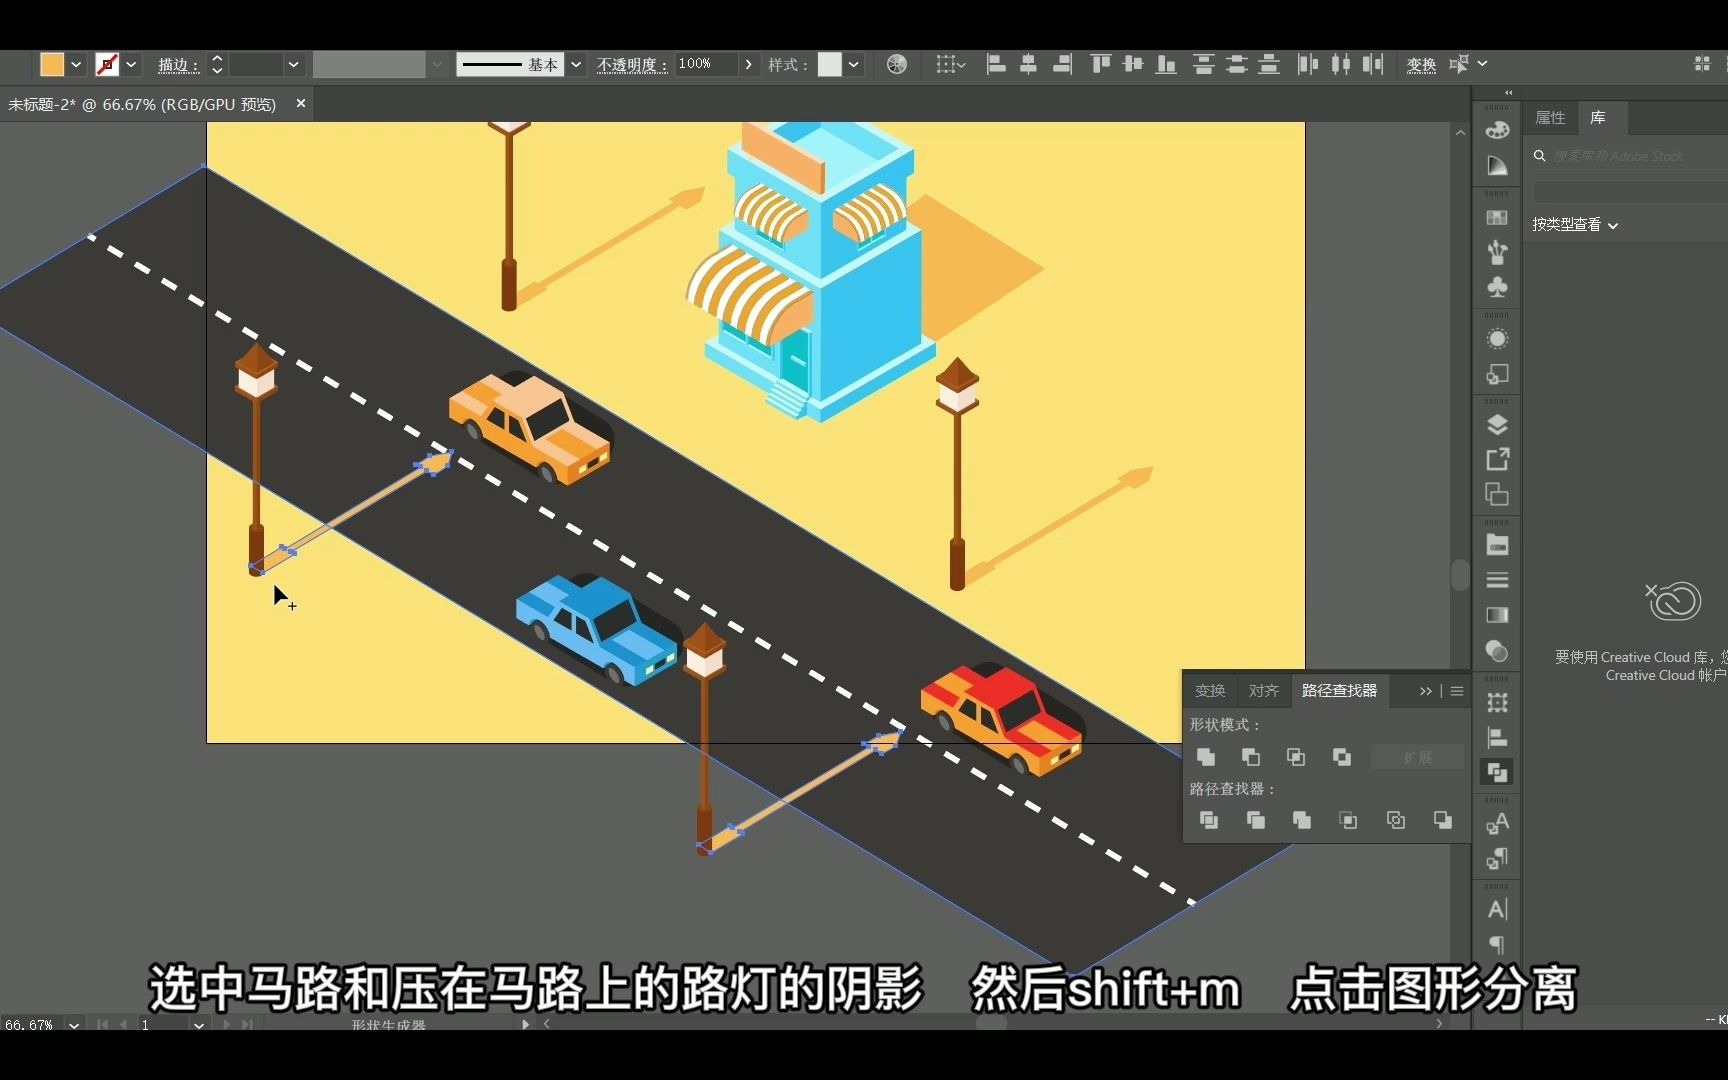Switch to the 属性 panel tab

[x=1550, y=118]
